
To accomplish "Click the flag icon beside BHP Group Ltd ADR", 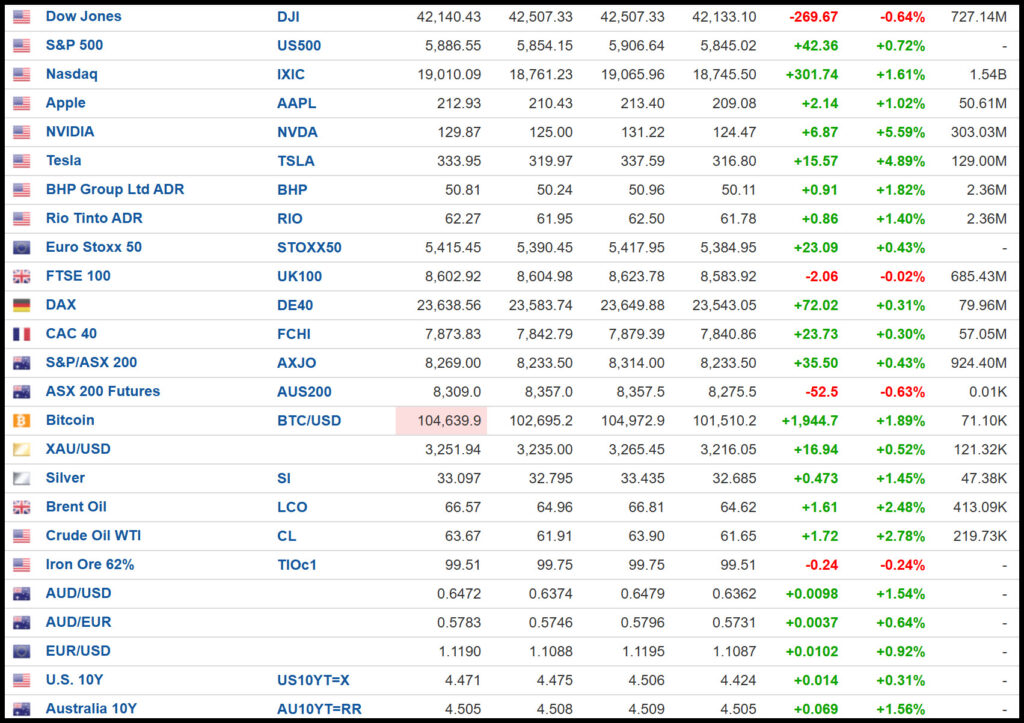I will click(22, 190).
